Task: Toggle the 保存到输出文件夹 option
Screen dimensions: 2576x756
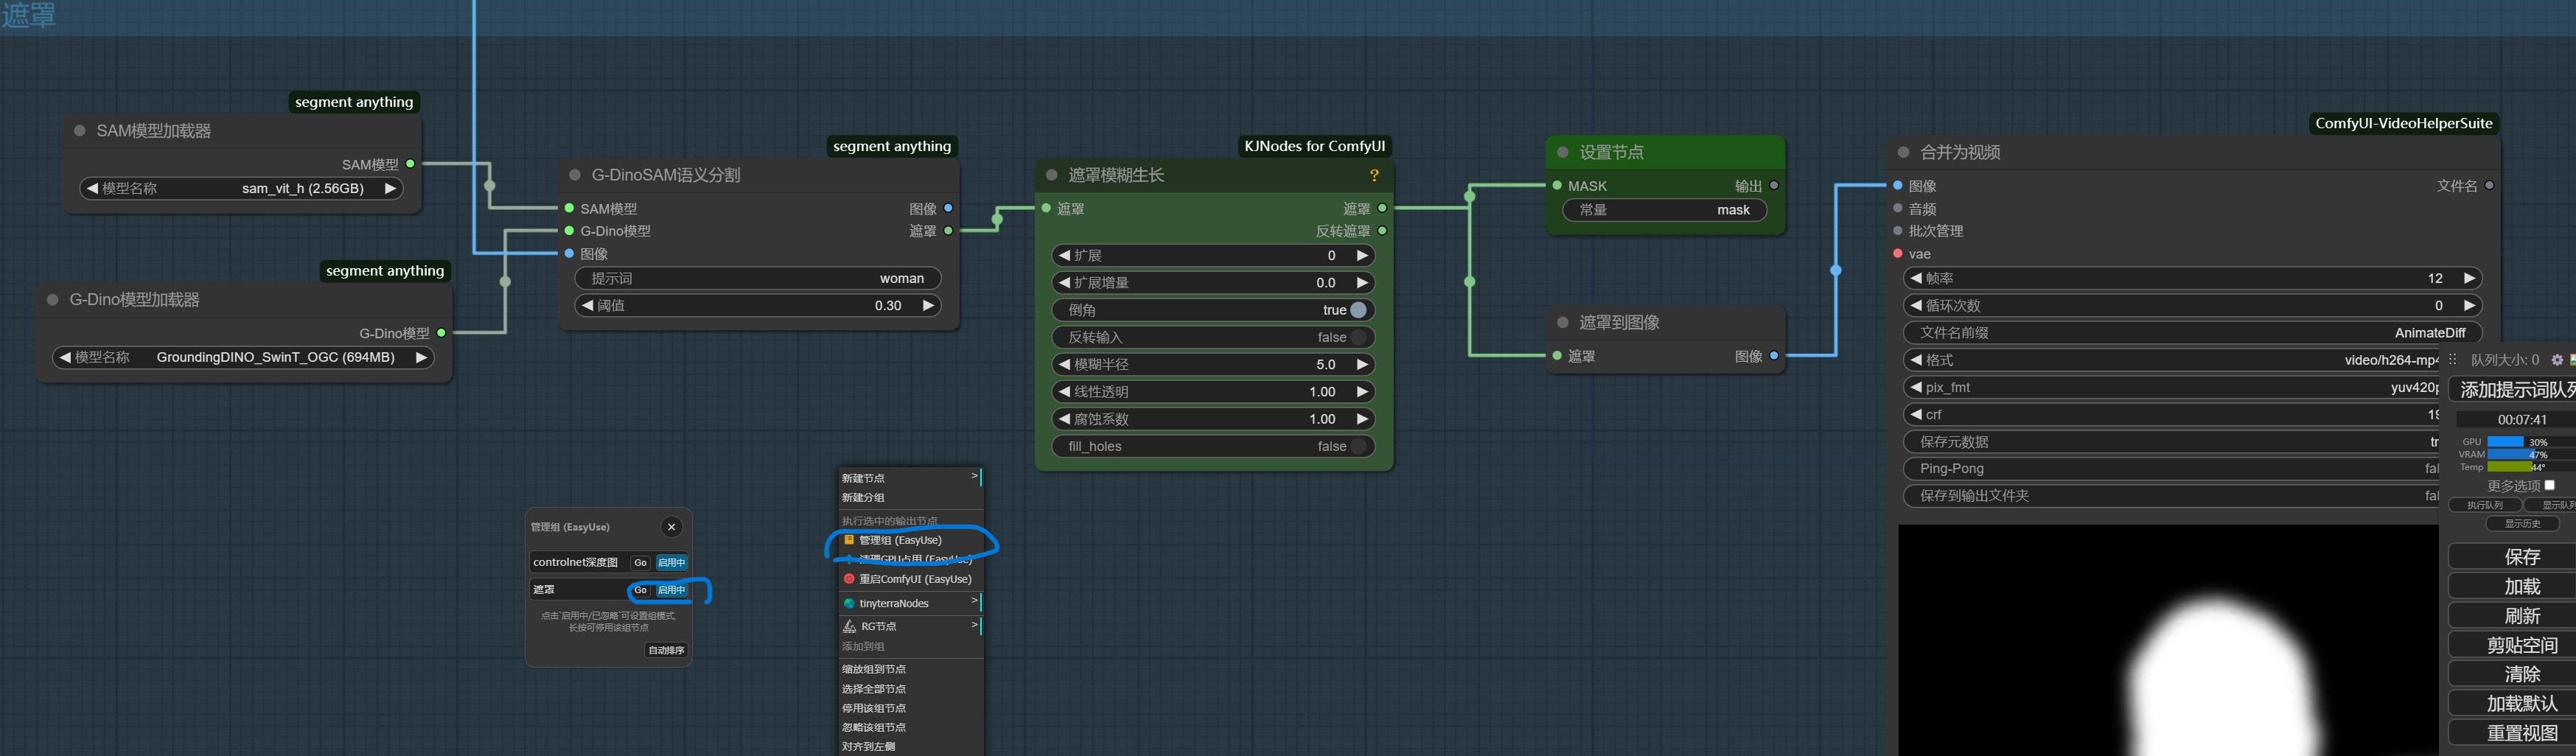Action: [2171, 496]
